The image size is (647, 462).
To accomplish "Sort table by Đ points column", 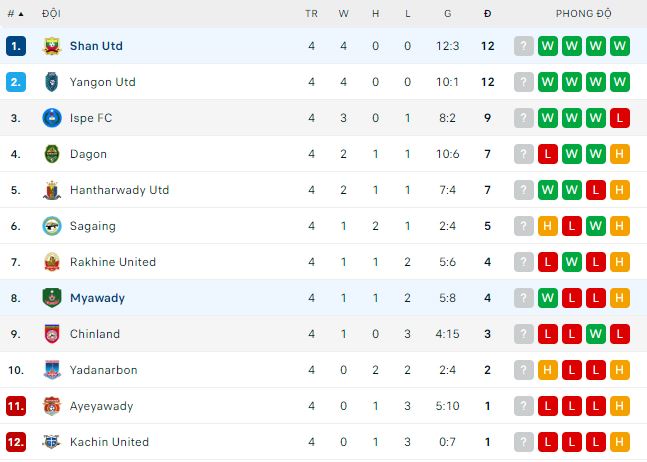I will 487,14.
